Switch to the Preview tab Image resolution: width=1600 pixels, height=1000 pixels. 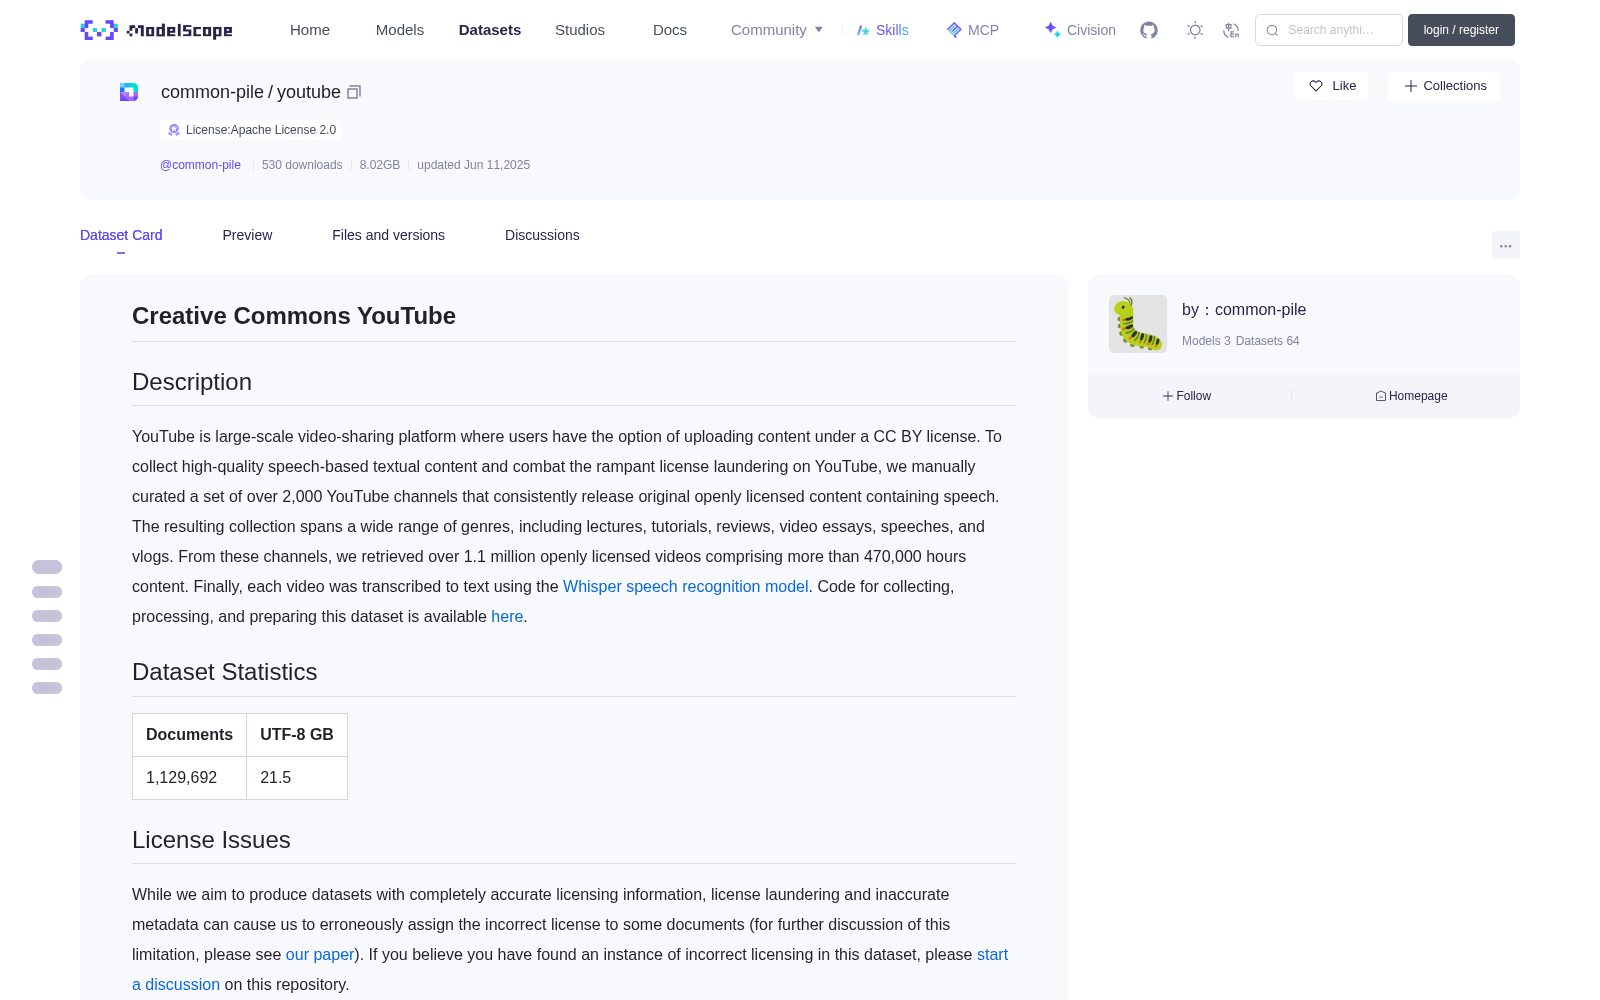pyautogui.click(x=247, y=235)
